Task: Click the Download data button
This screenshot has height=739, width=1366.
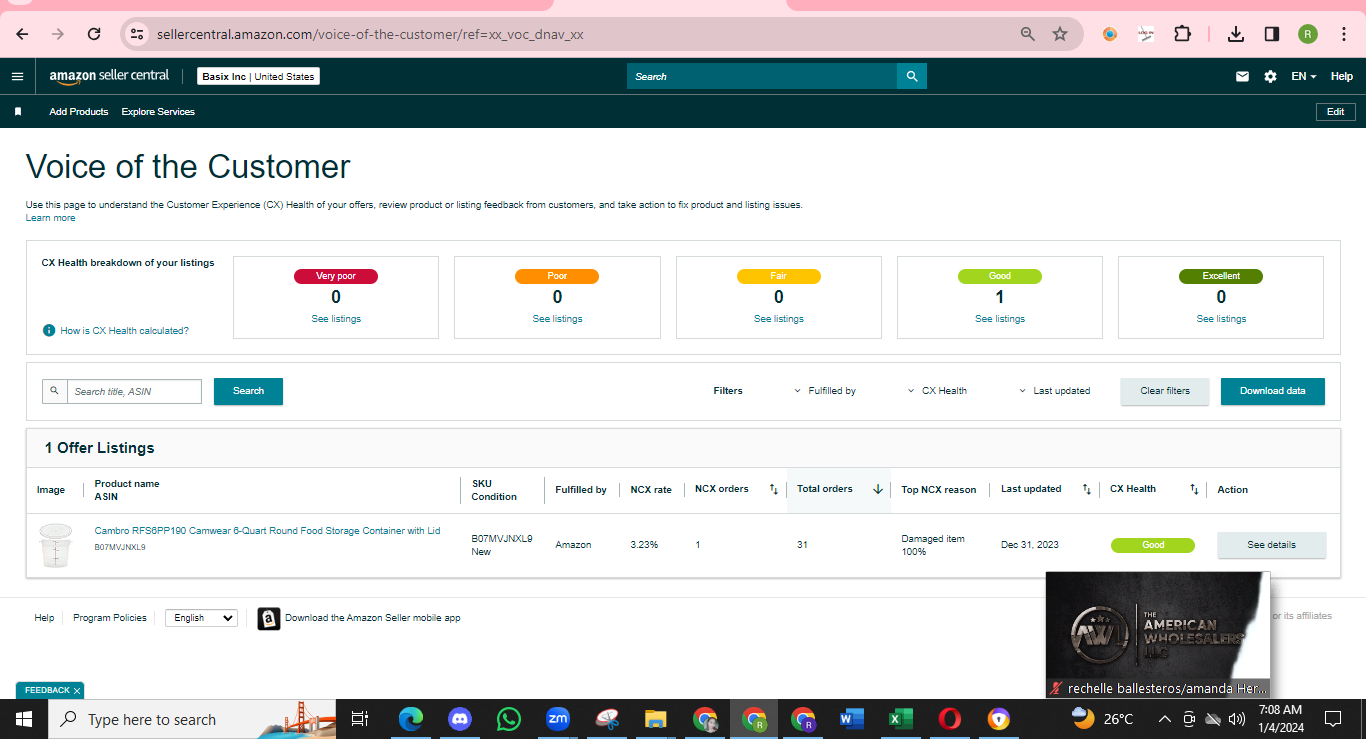Action: click(x=1273, y=391)
